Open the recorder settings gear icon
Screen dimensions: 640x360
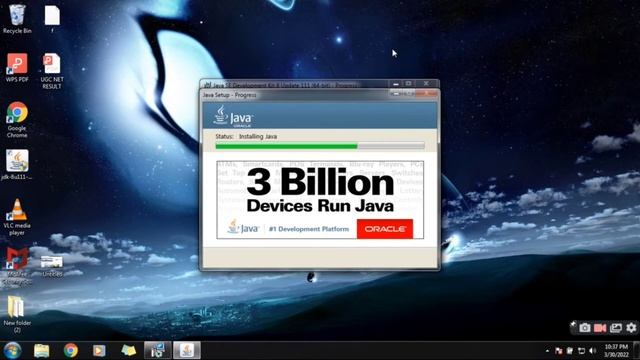[x=631, y=327]
